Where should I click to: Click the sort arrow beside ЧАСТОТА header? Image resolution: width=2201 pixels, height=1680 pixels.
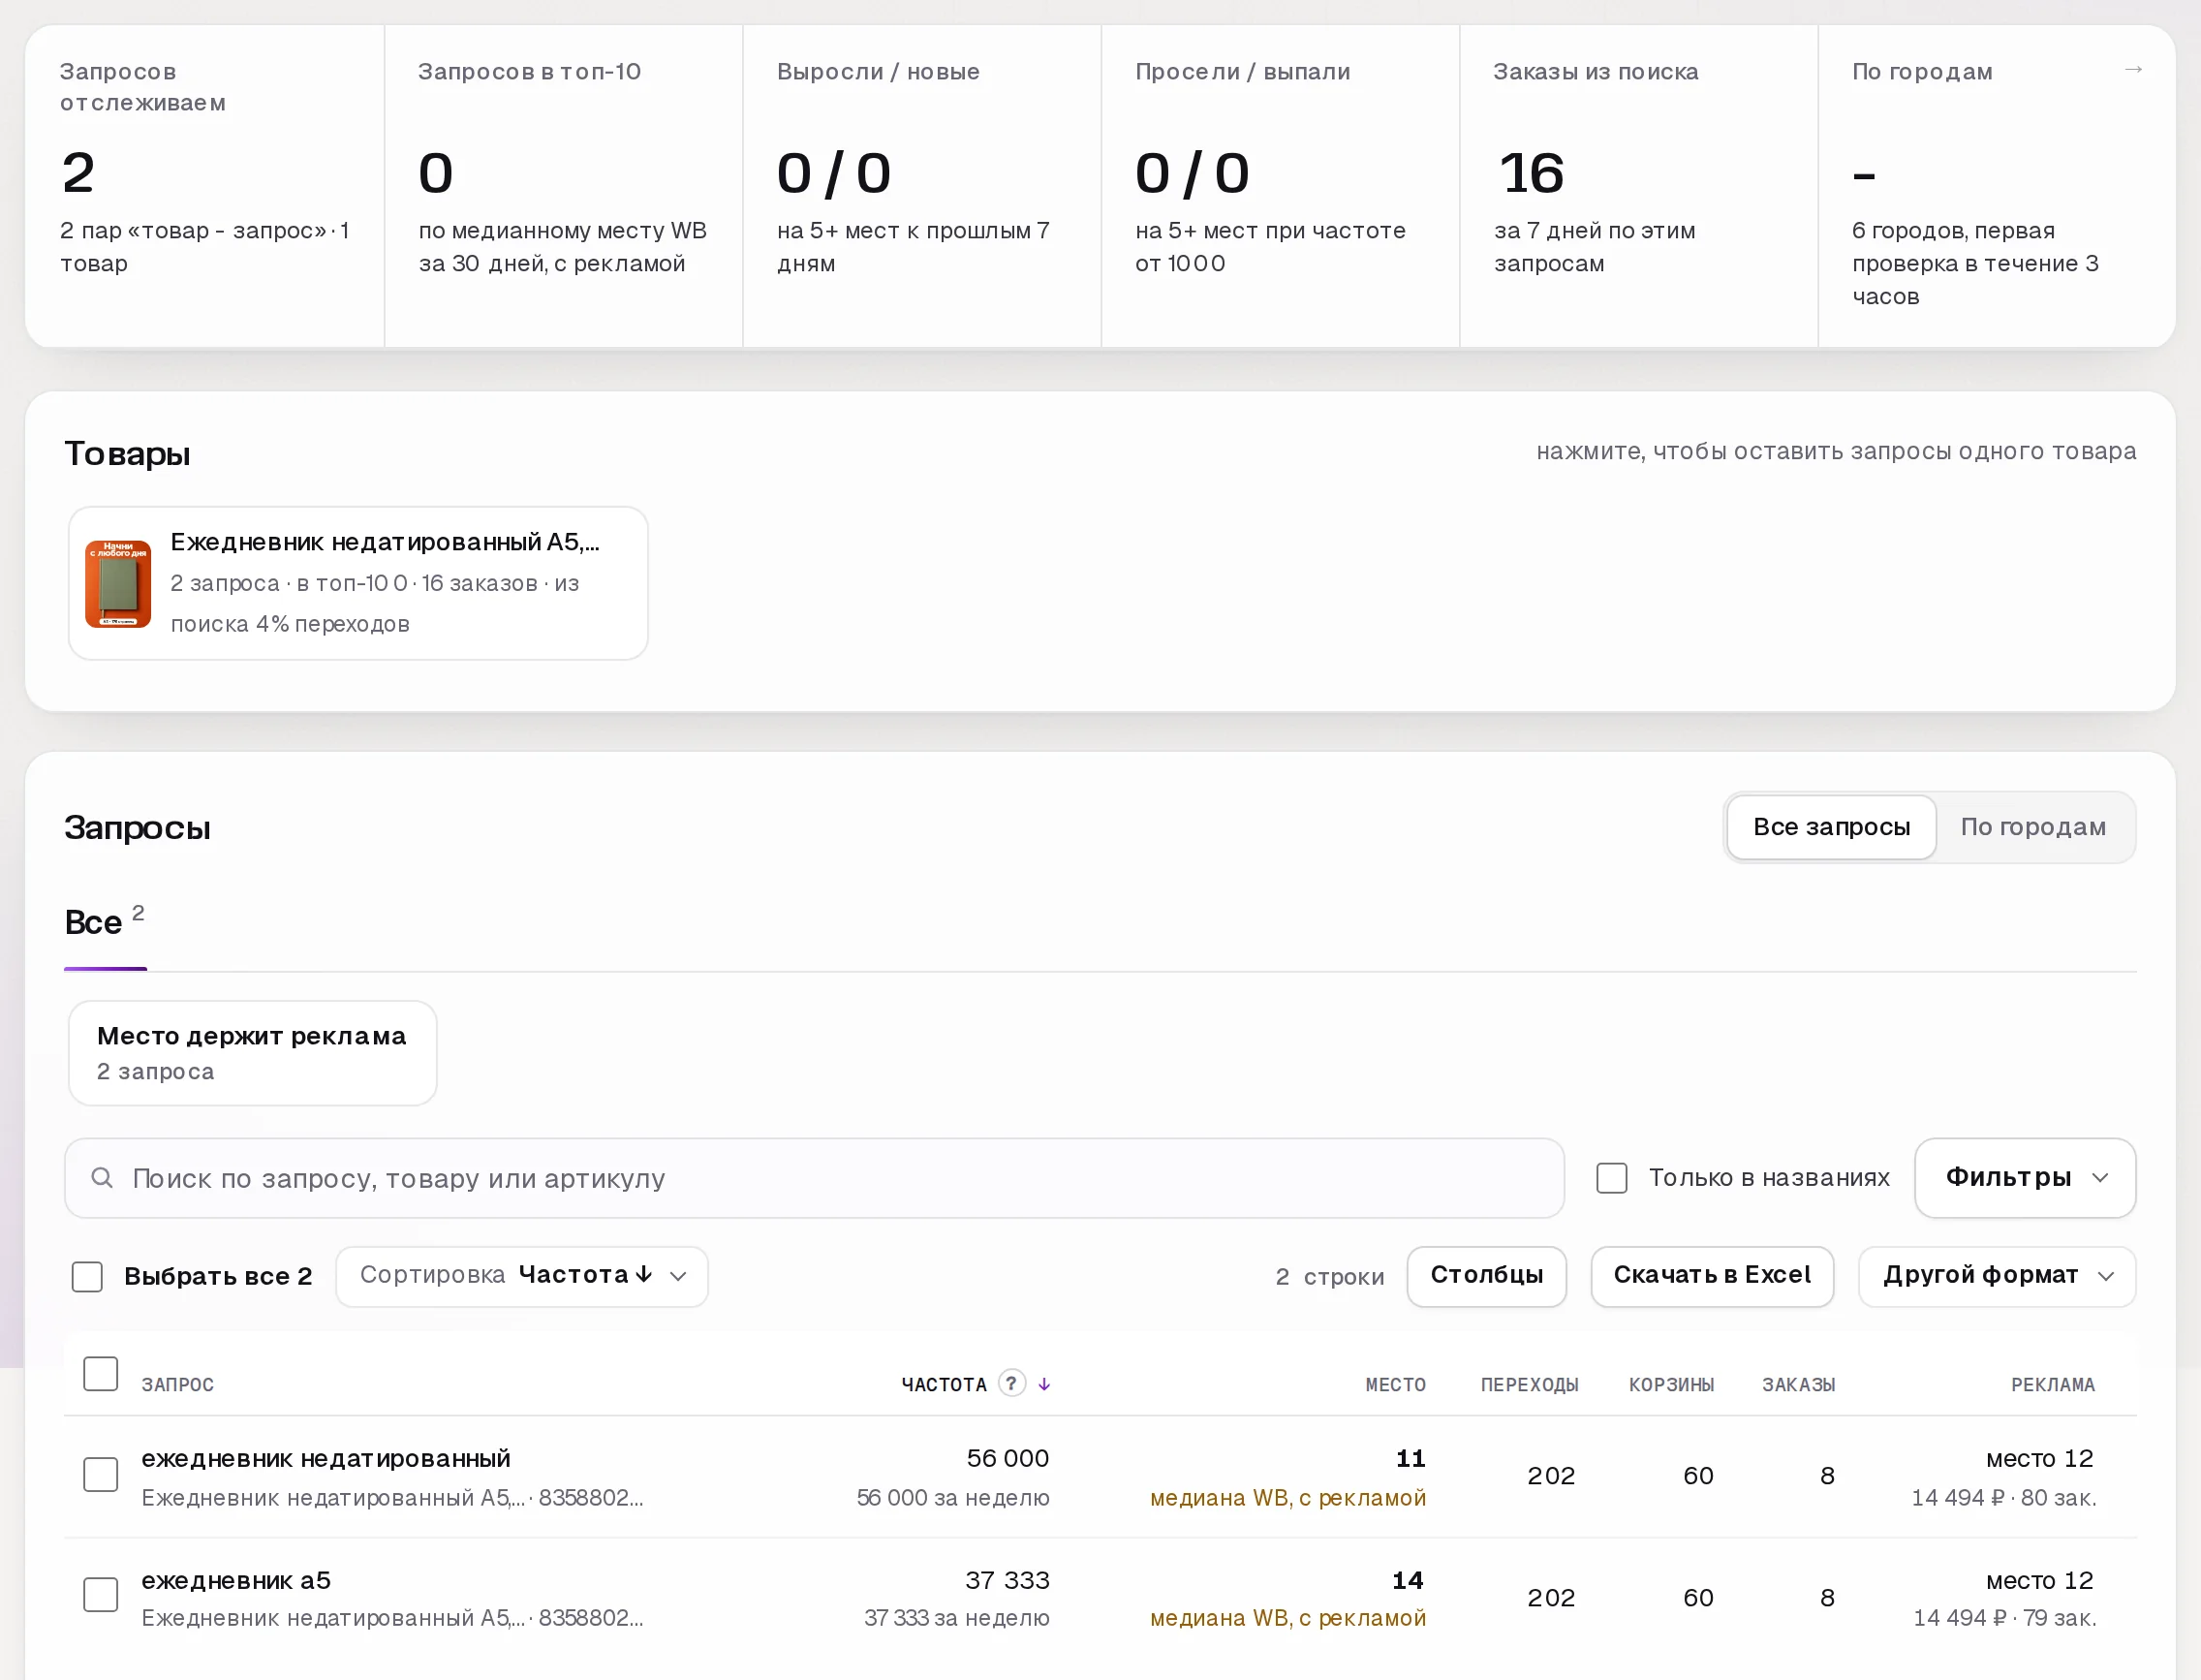1044,1384
